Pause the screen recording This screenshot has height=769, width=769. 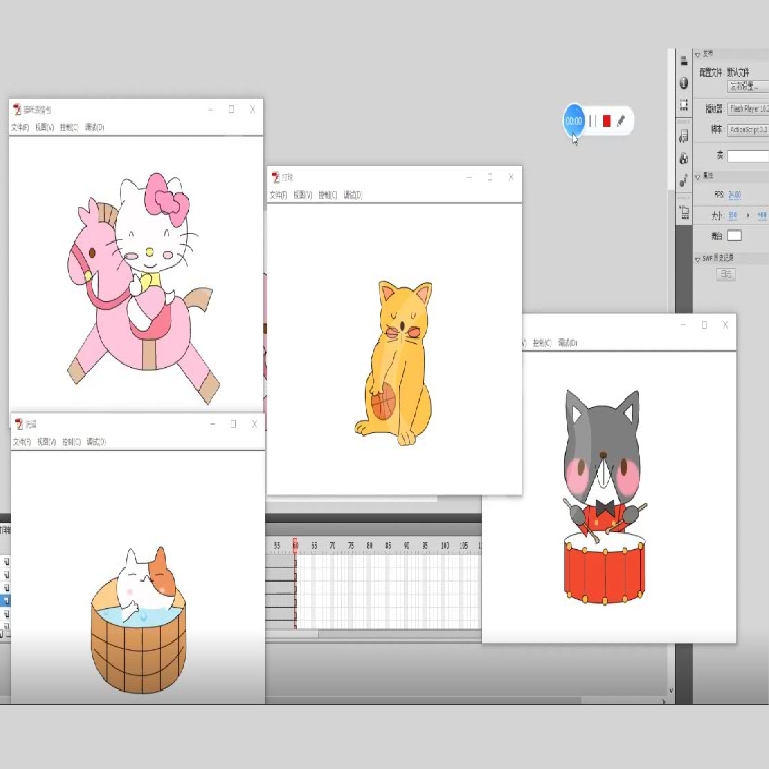coord(592,121)
